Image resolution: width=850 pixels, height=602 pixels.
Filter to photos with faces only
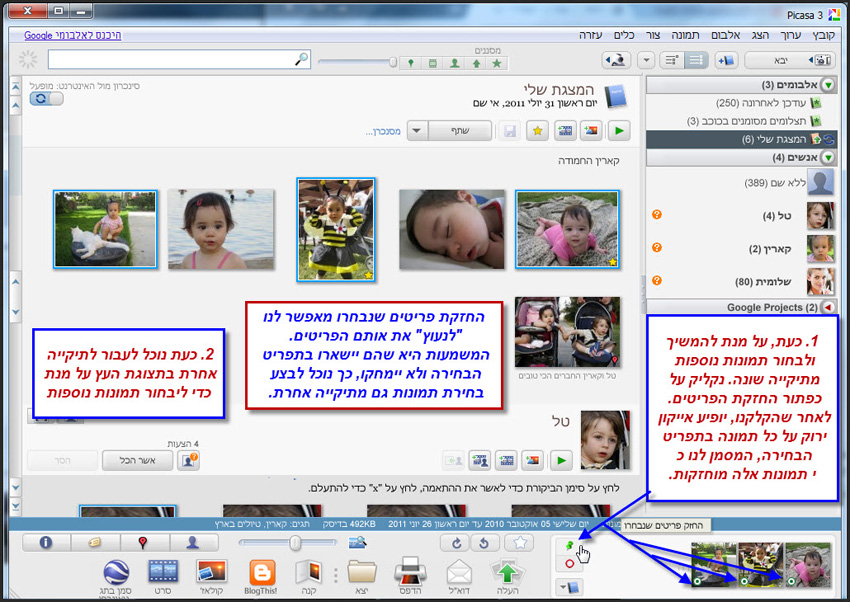pyautogui.click(x=454, y=63)
